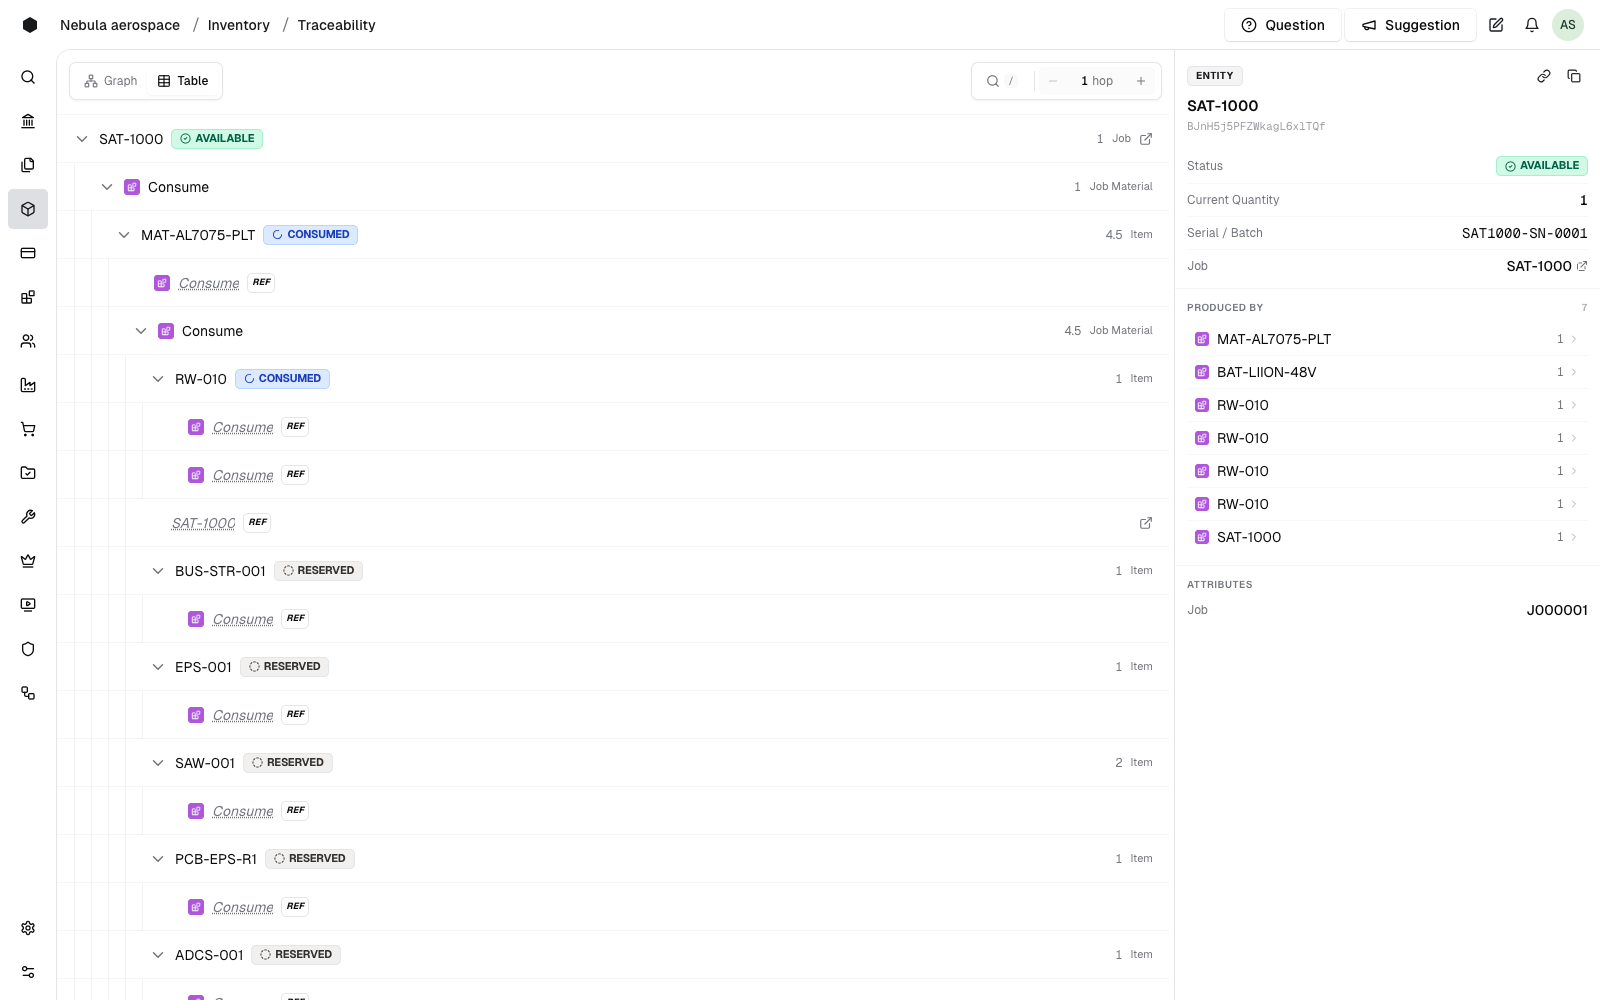The width and height of the screenshot is (1600, 1000).
Task: Open the notifications bell
Action: pos(1532,25)
